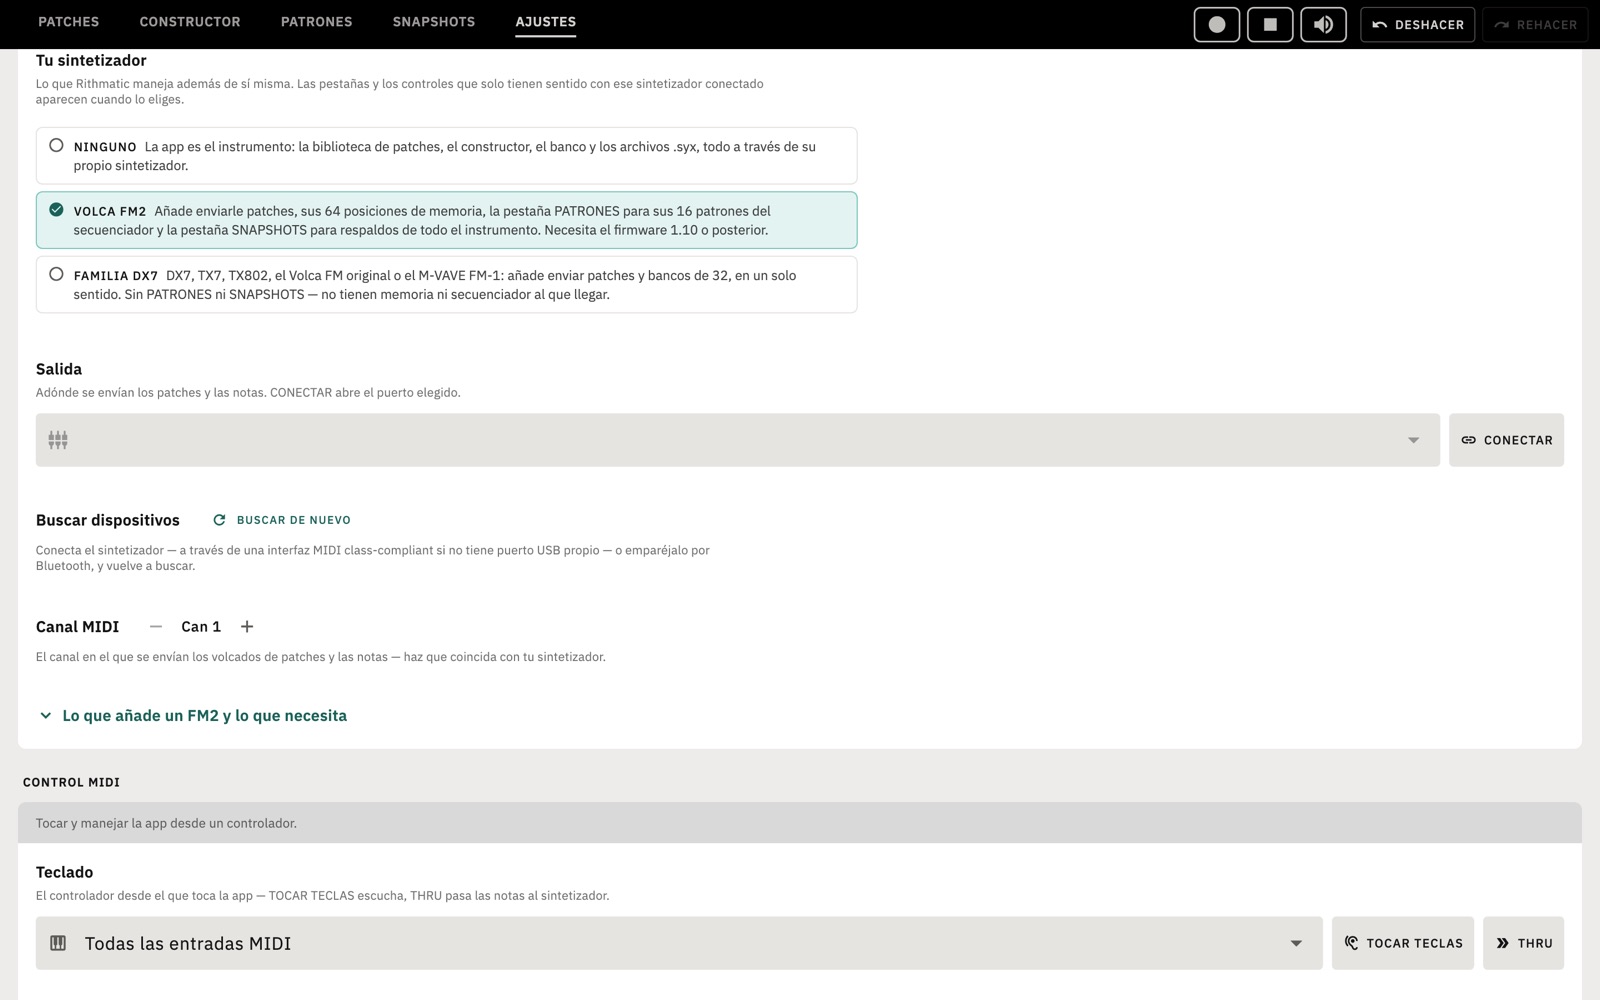The width and height of the screenshot is (1600, 1000).
Task: Click the Canal MIDI label
Action: tap(78, 627)
